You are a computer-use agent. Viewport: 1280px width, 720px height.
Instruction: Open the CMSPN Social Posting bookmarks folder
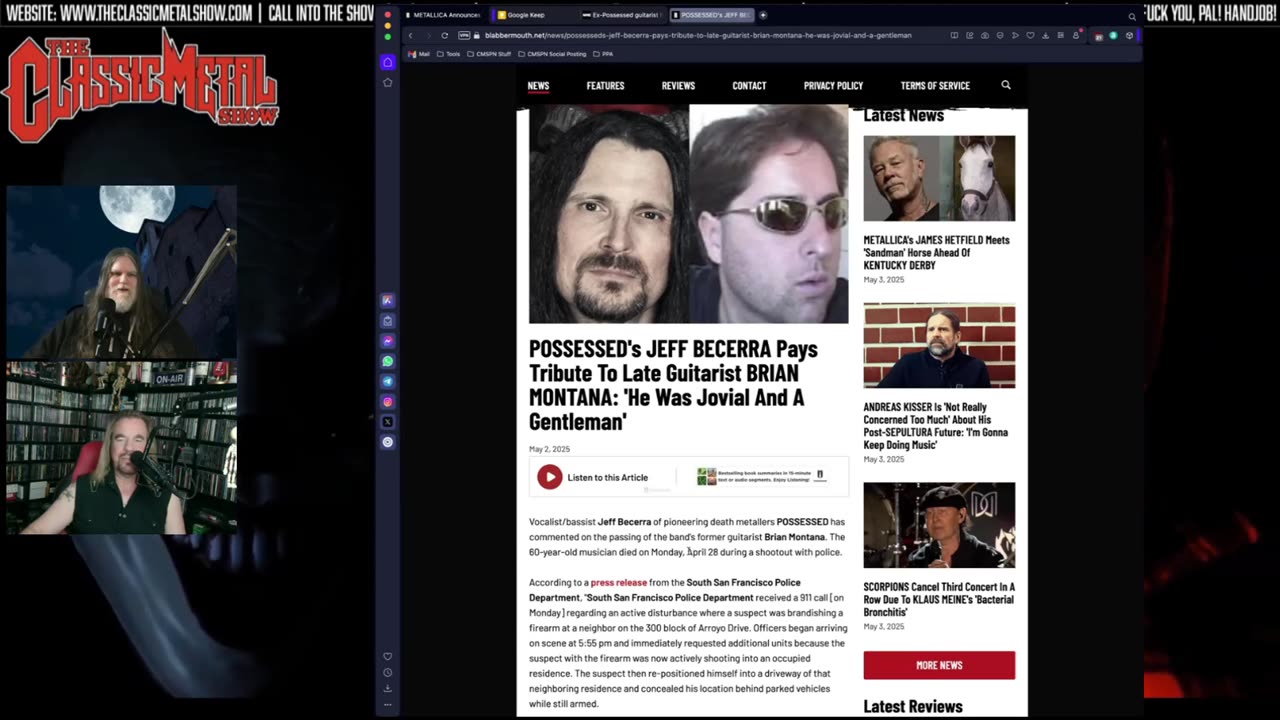coord(552,54)
